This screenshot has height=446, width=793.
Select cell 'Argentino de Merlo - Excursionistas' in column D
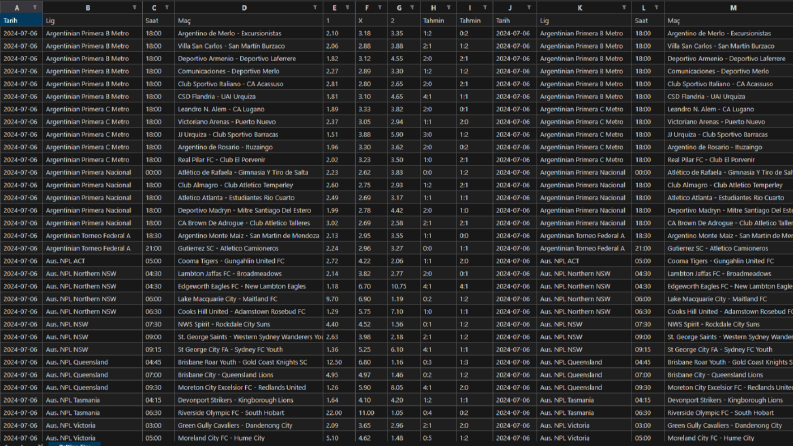pyautogui.click(x=249, y=33)
